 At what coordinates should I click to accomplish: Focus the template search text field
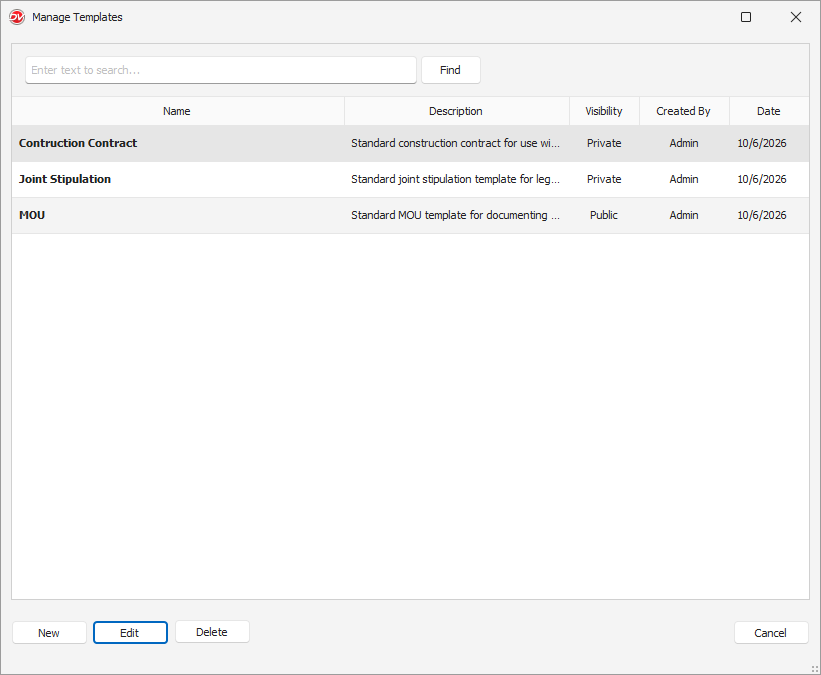(x=220, y=70)
